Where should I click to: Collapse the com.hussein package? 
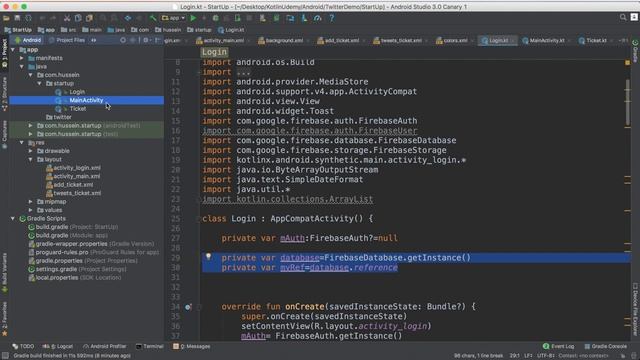(31, 75)
